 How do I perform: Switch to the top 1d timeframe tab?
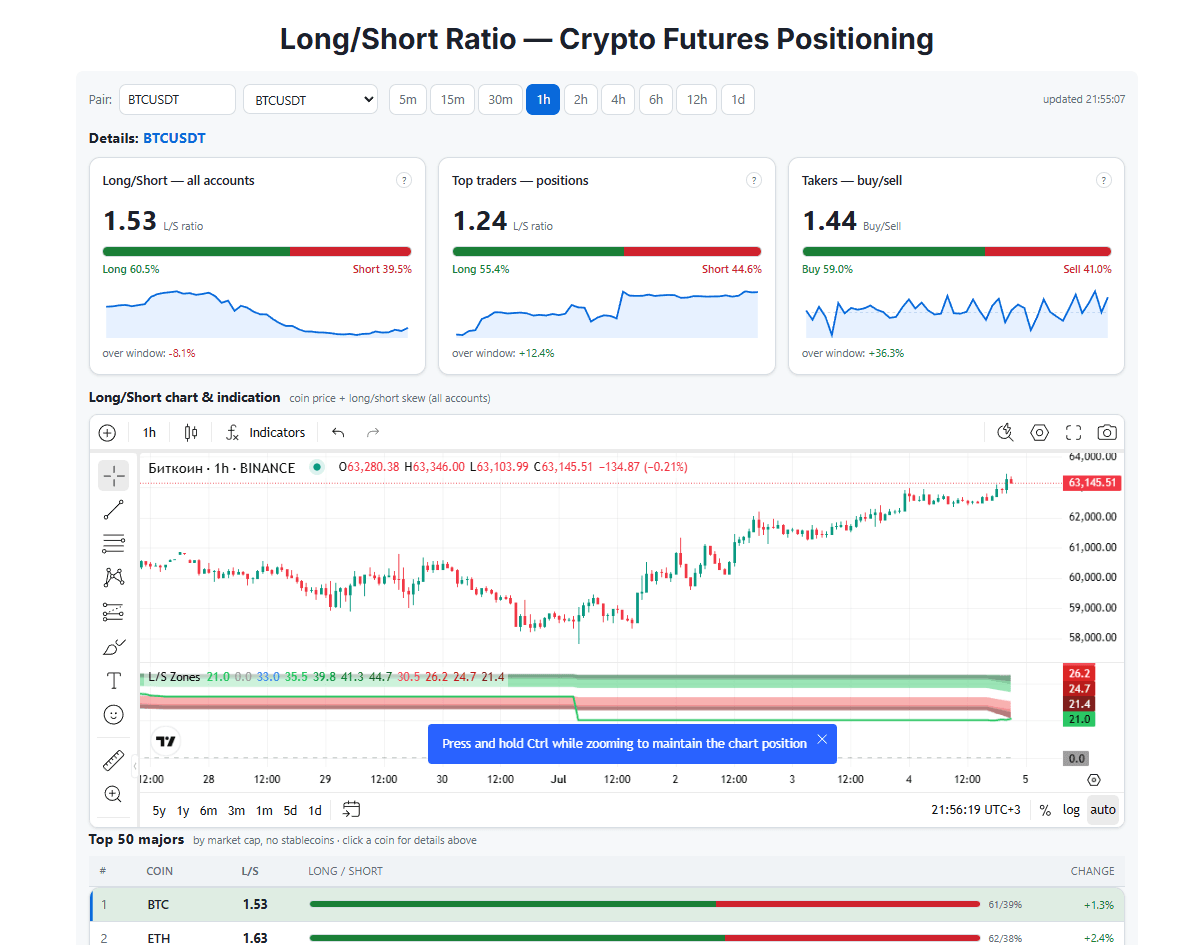click(738, 99)
